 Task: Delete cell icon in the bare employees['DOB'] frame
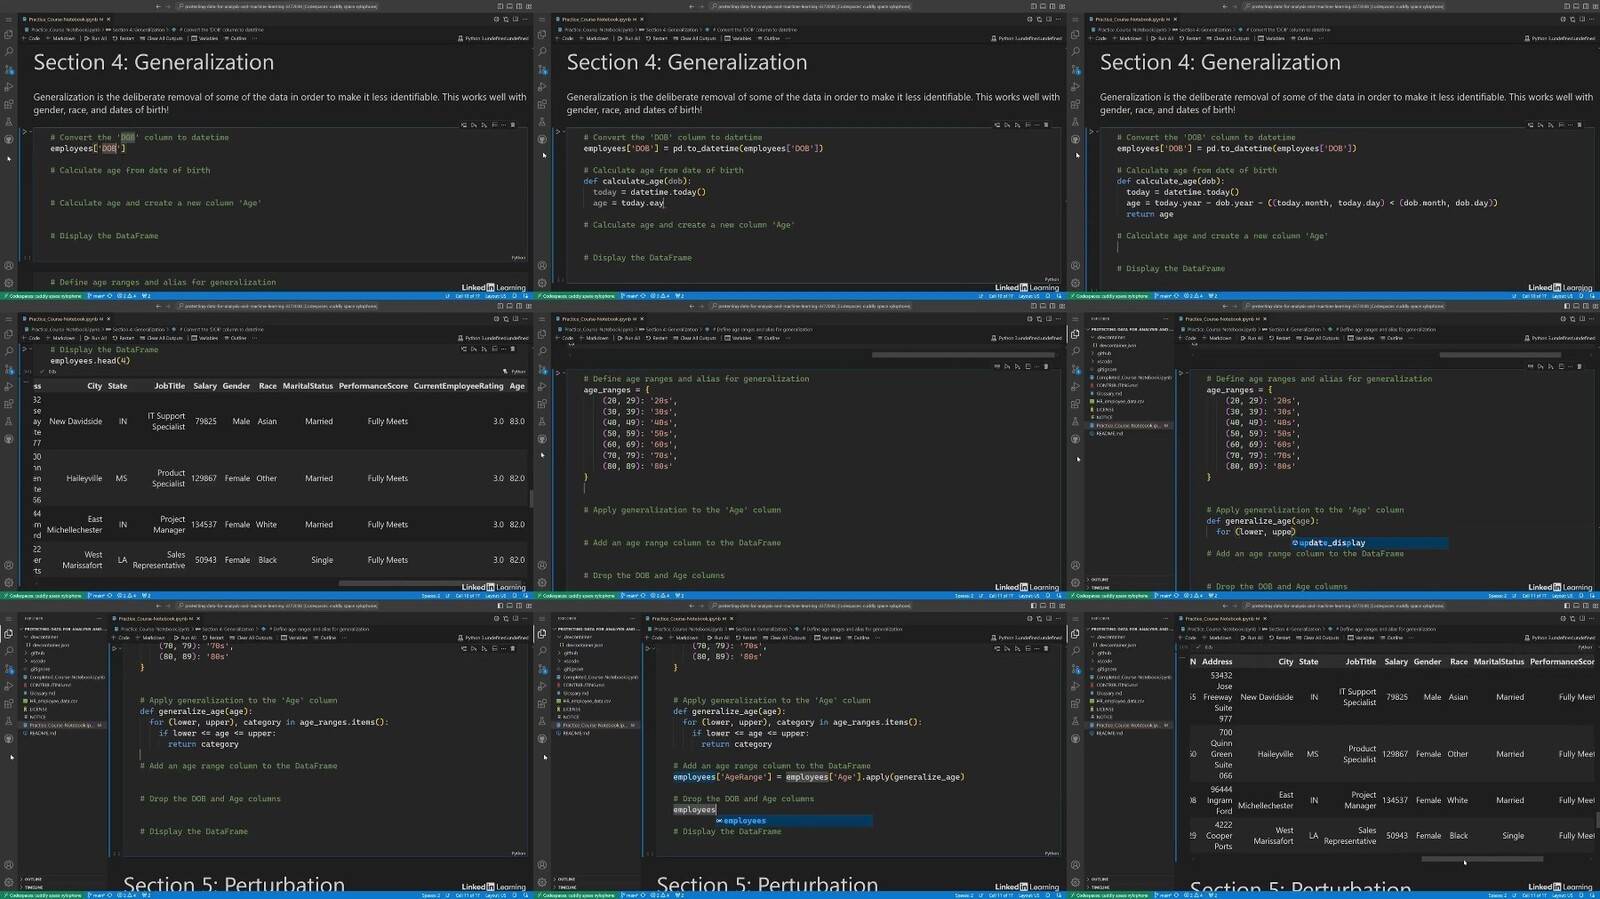tap(512, 125)
